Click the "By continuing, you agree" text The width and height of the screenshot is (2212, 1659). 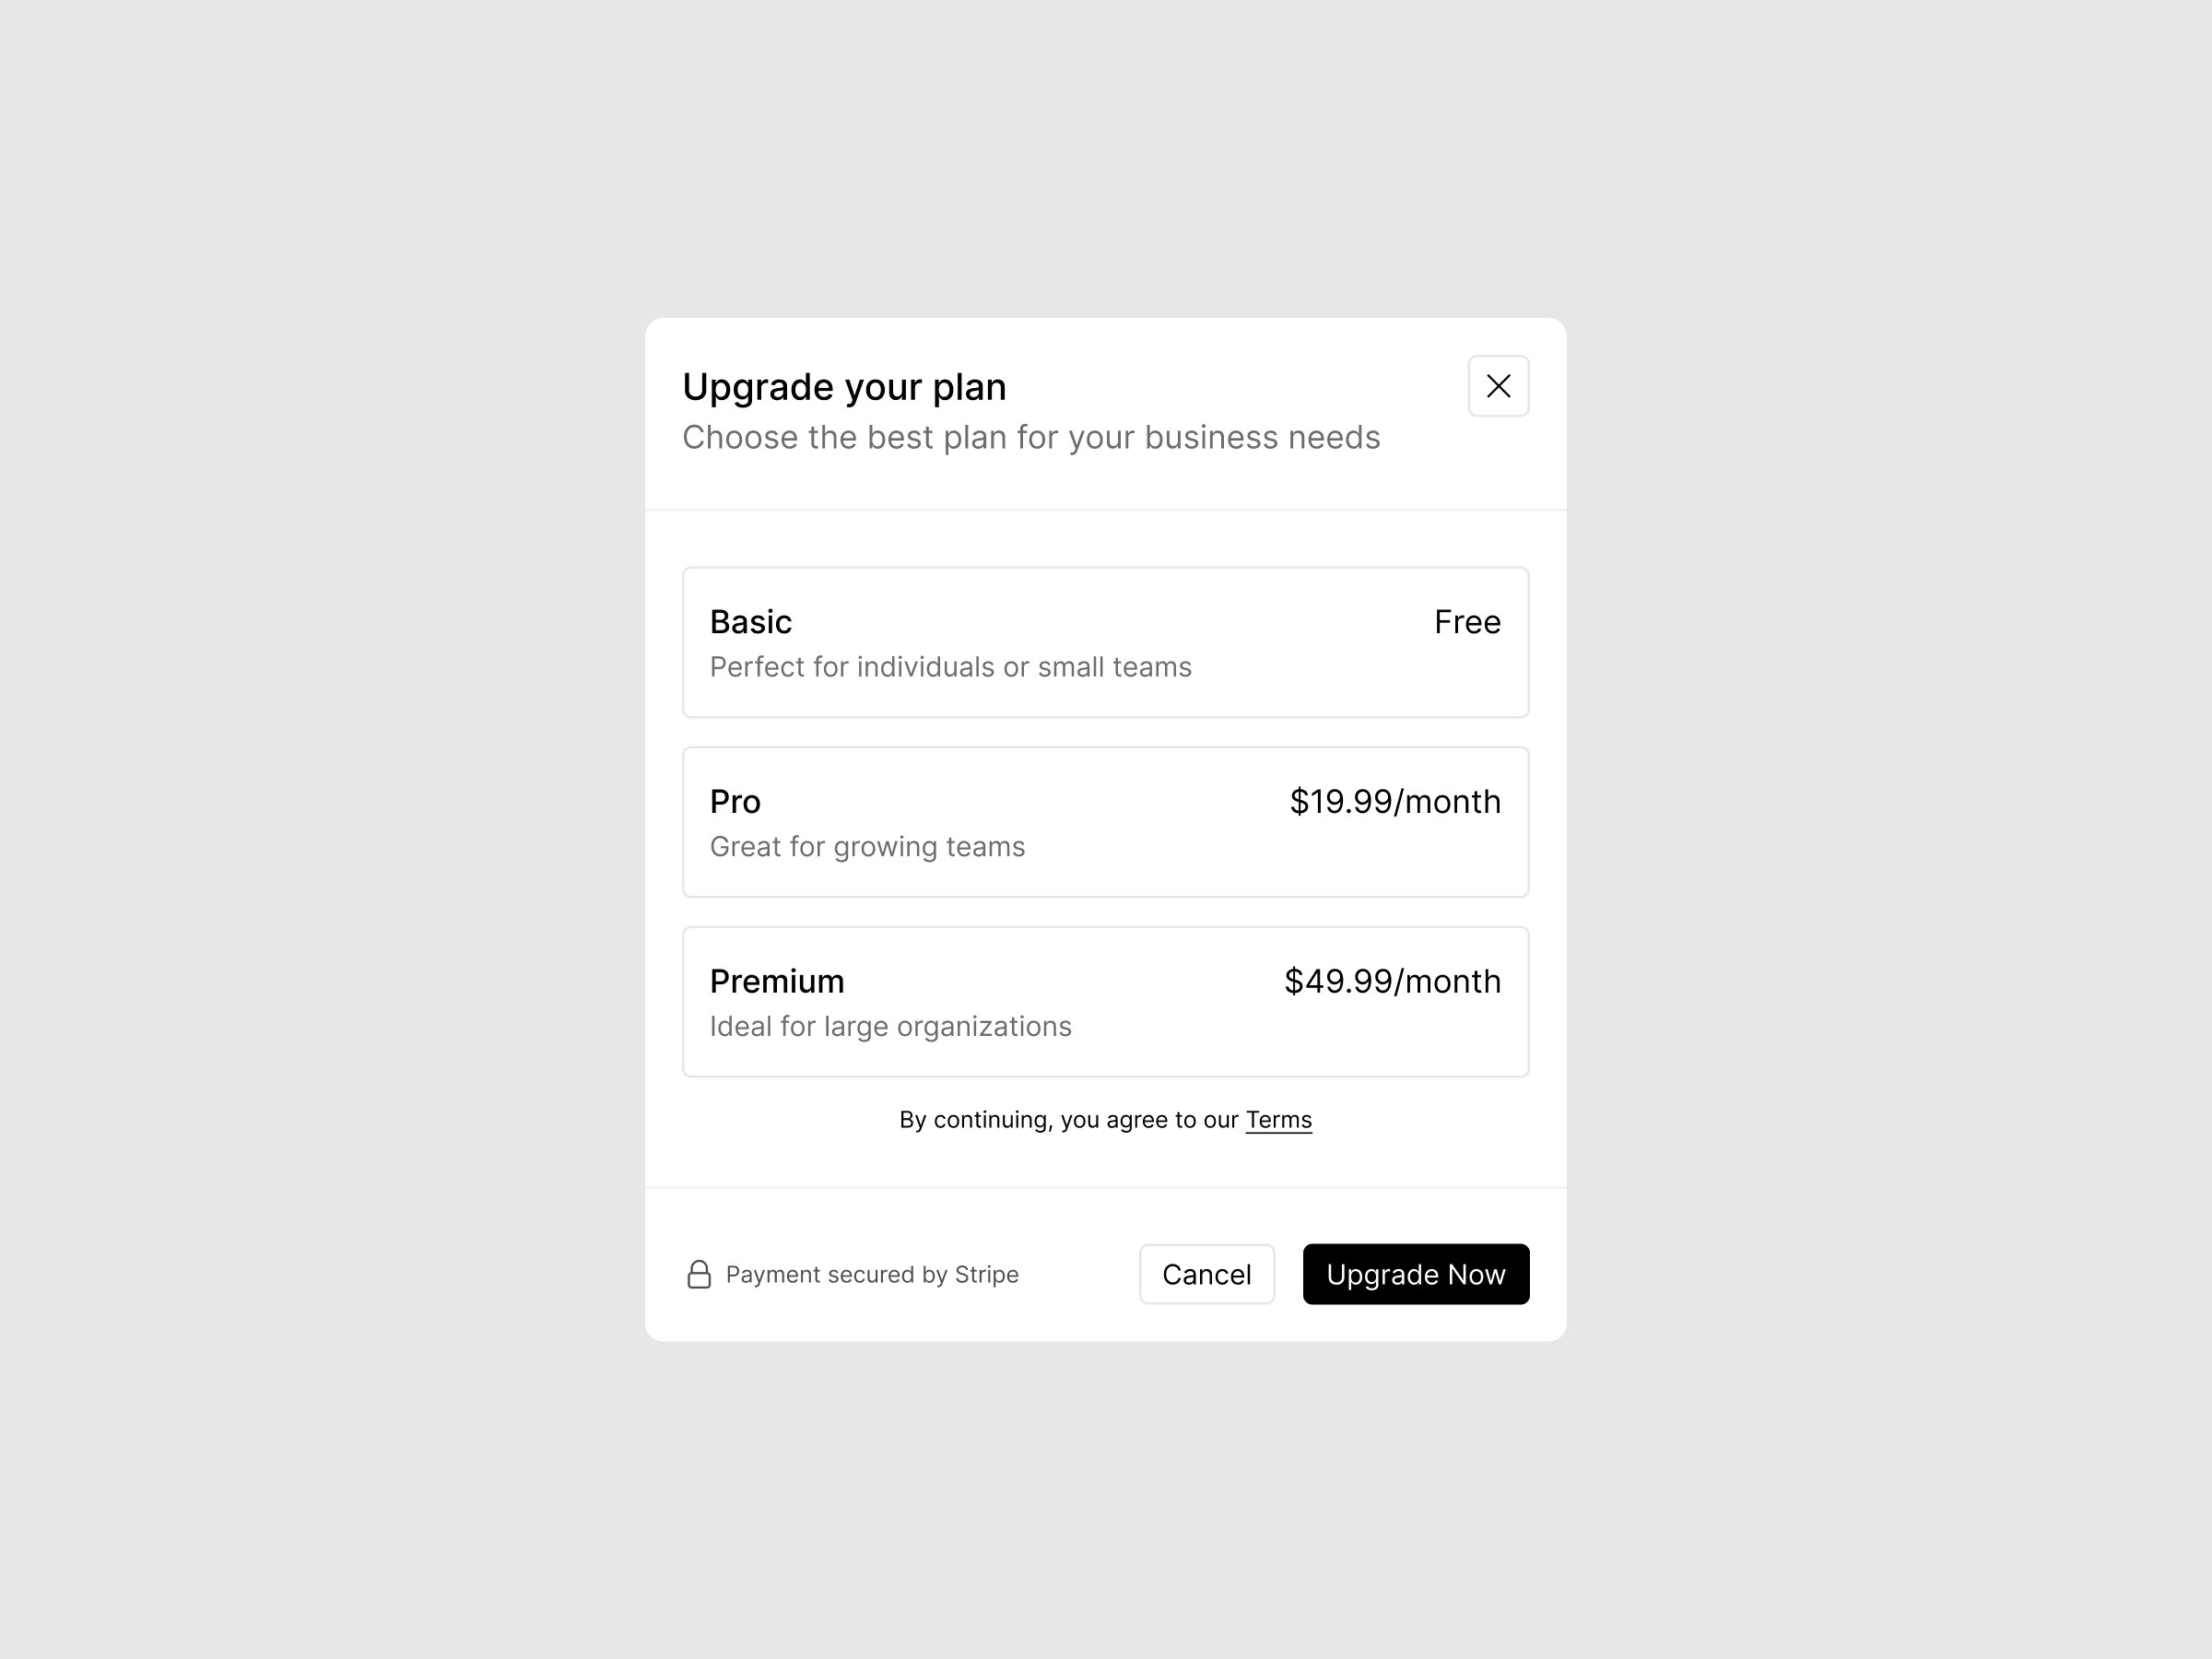coord(1068,1120)
